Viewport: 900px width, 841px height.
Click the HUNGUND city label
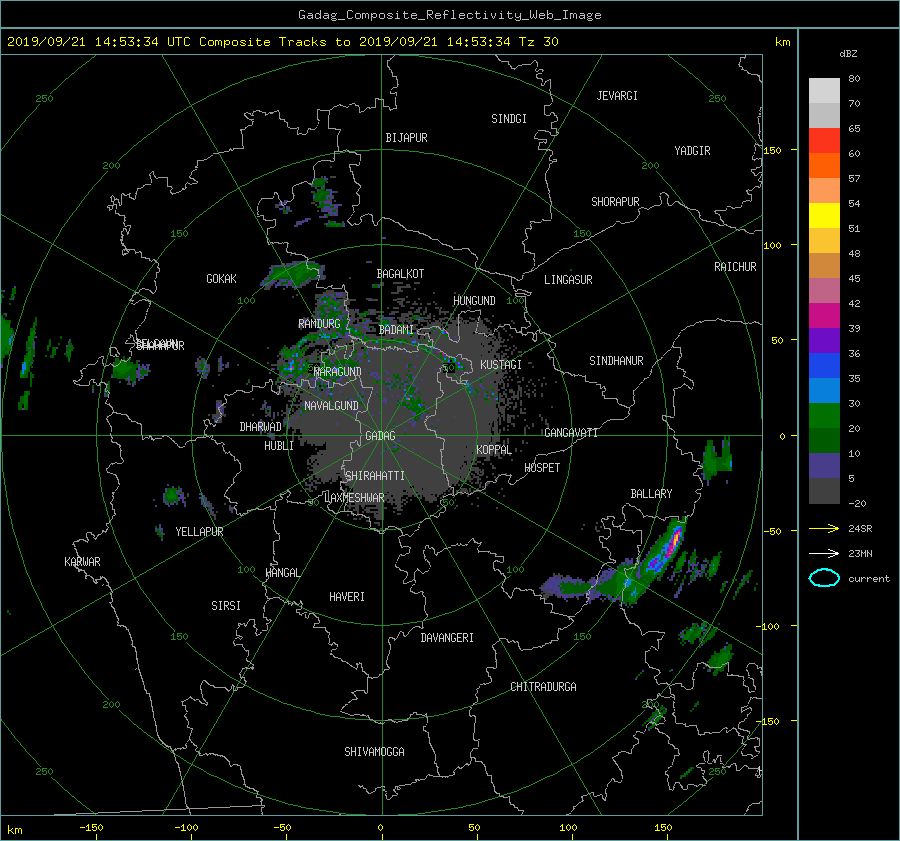474,301
